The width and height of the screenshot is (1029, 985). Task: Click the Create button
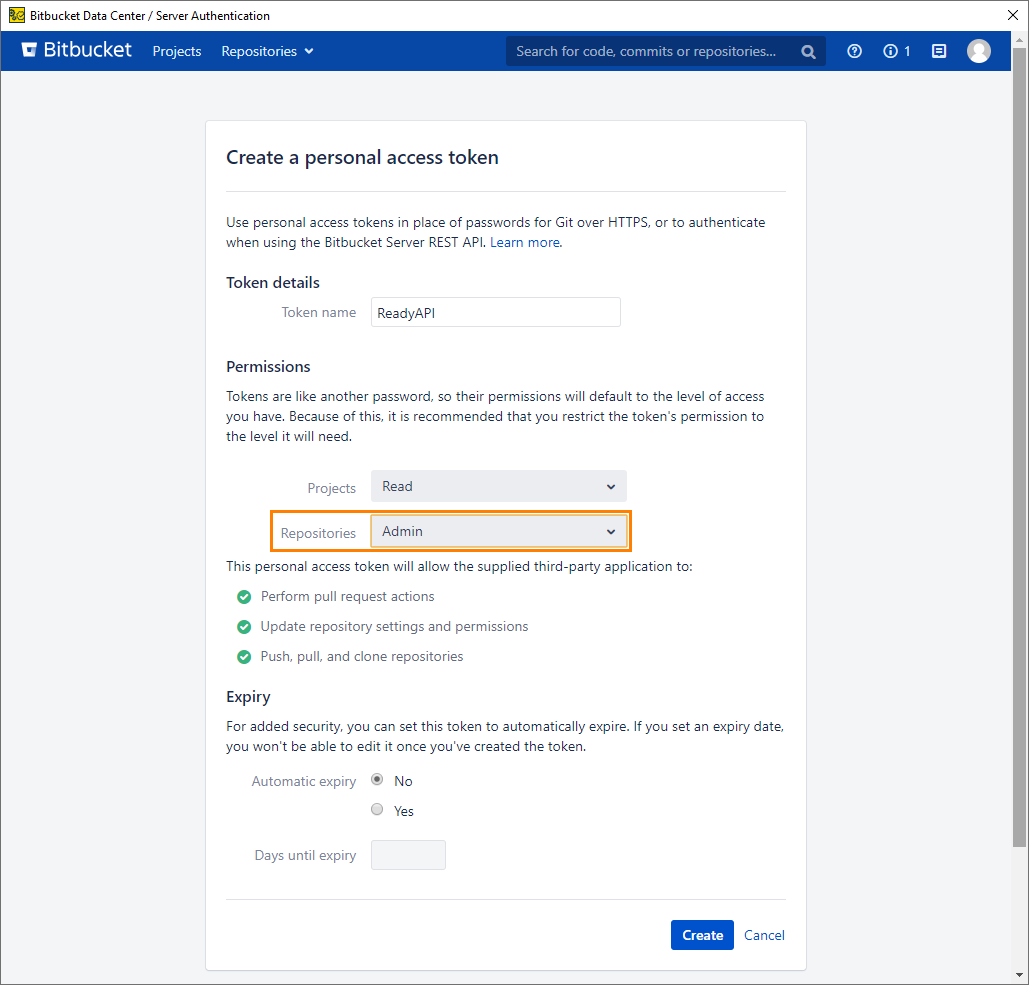coord(702,934)
